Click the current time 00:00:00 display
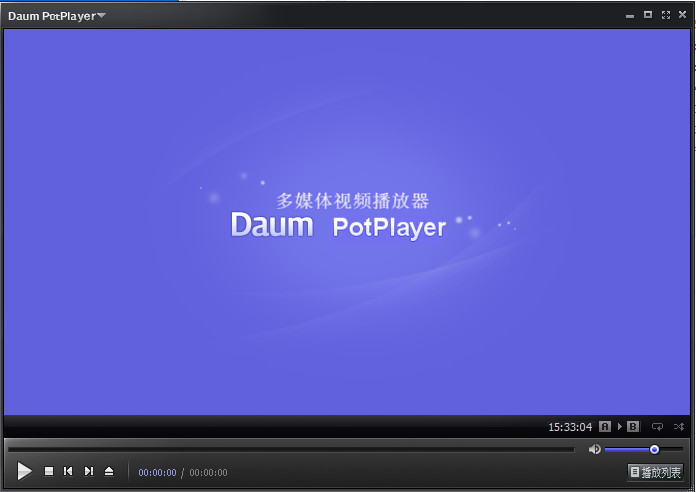The image size is (696, 492). 157,472
